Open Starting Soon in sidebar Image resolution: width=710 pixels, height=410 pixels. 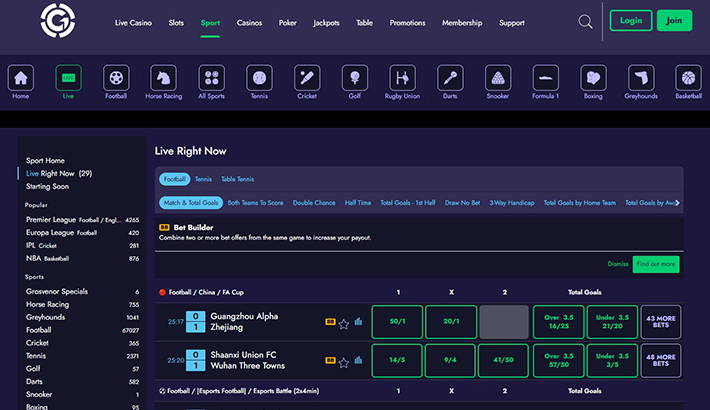click(47, 186)
